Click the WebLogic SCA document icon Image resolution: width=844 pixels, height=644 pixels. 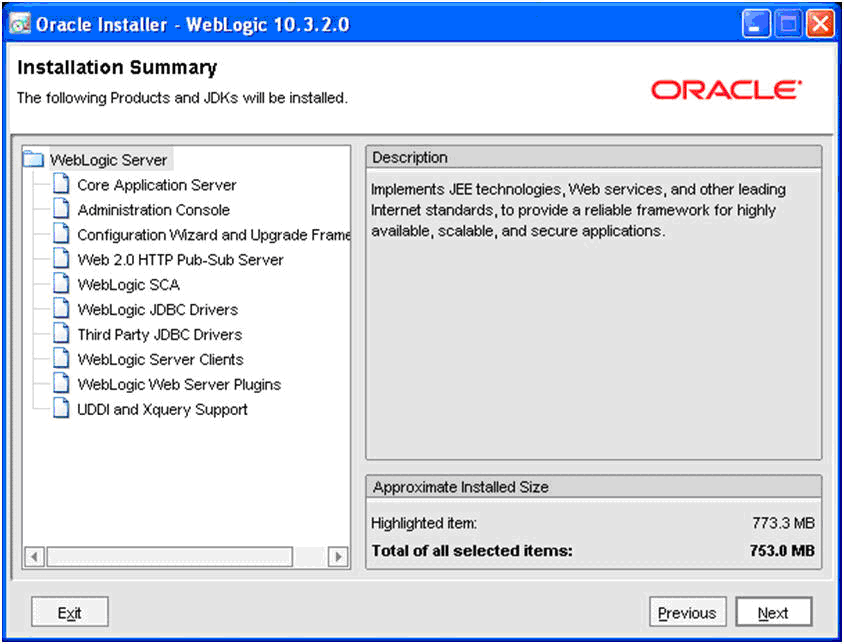coord(61,284)
